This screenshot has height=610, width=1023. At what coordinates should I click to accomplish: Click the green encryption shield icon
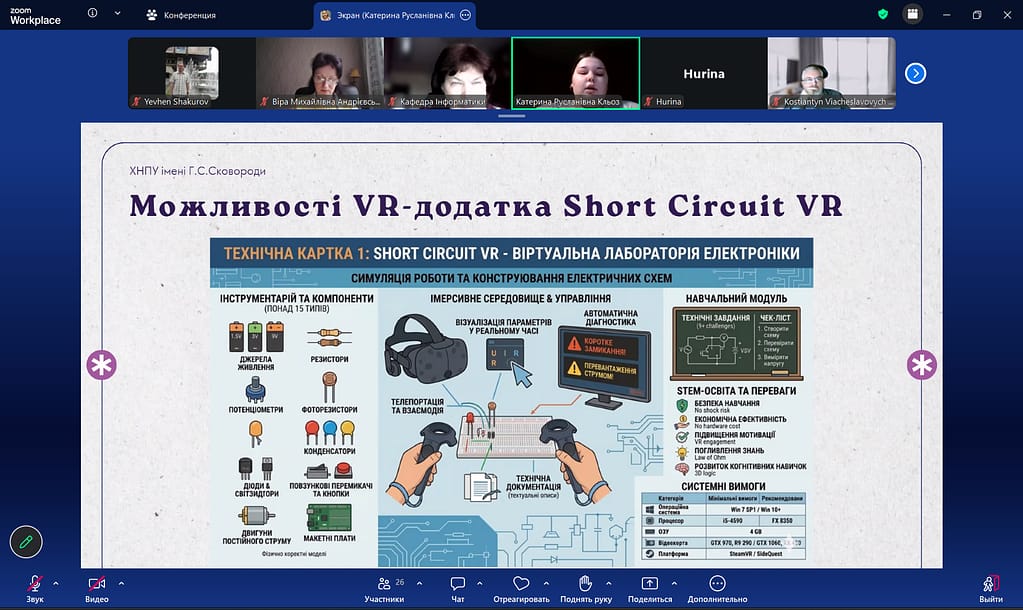(x=882, y=14)
